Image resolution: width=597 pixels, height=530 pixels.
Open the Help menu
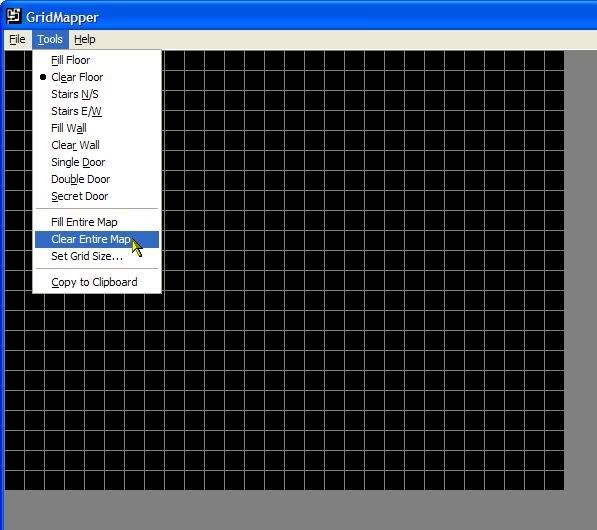pyautogui.click(x=85, y=39)
